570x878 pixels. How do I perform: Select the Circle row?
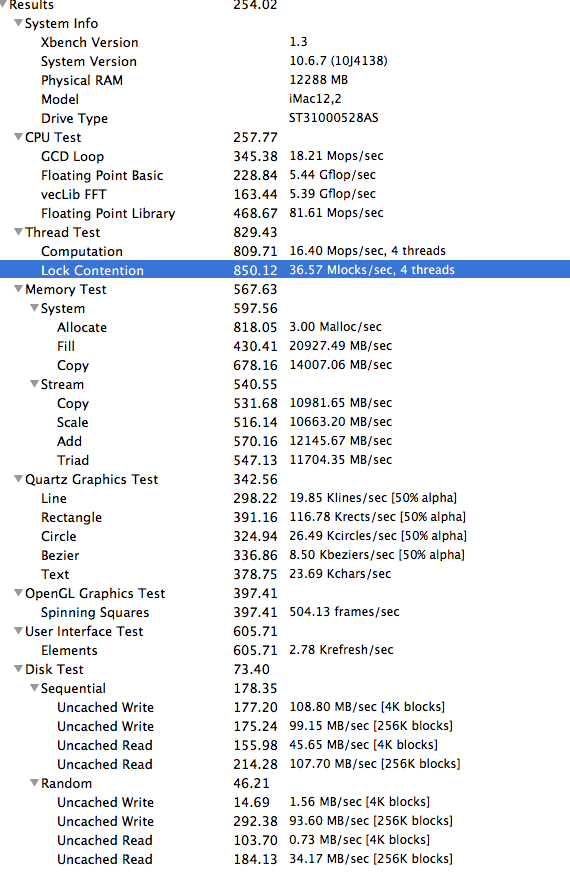coord(285,536)
